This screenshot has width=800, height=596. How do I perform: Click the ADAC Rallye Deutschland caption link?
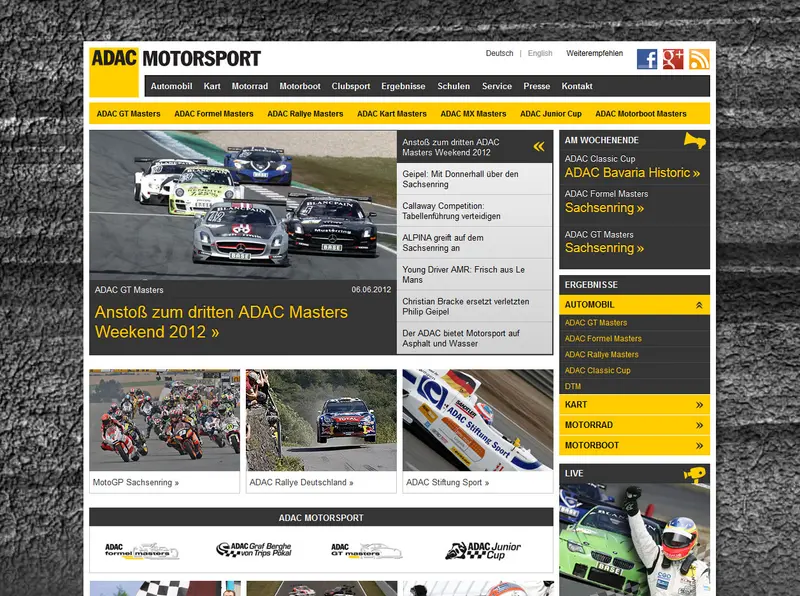pos(301,482)
